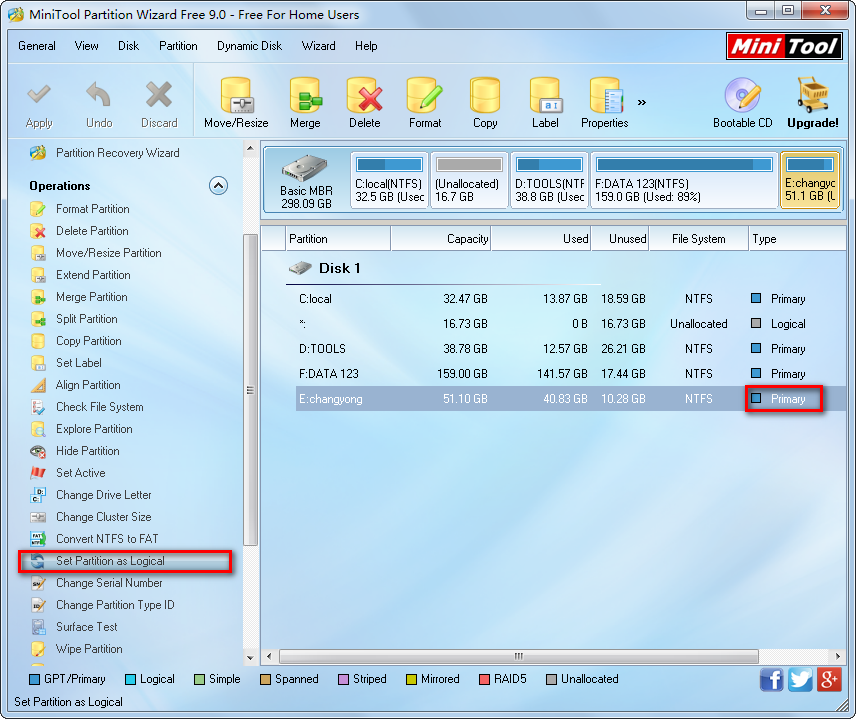The image size is (856, 719).
Task: Click the Format toolbar icon
Action: [425, 102]
